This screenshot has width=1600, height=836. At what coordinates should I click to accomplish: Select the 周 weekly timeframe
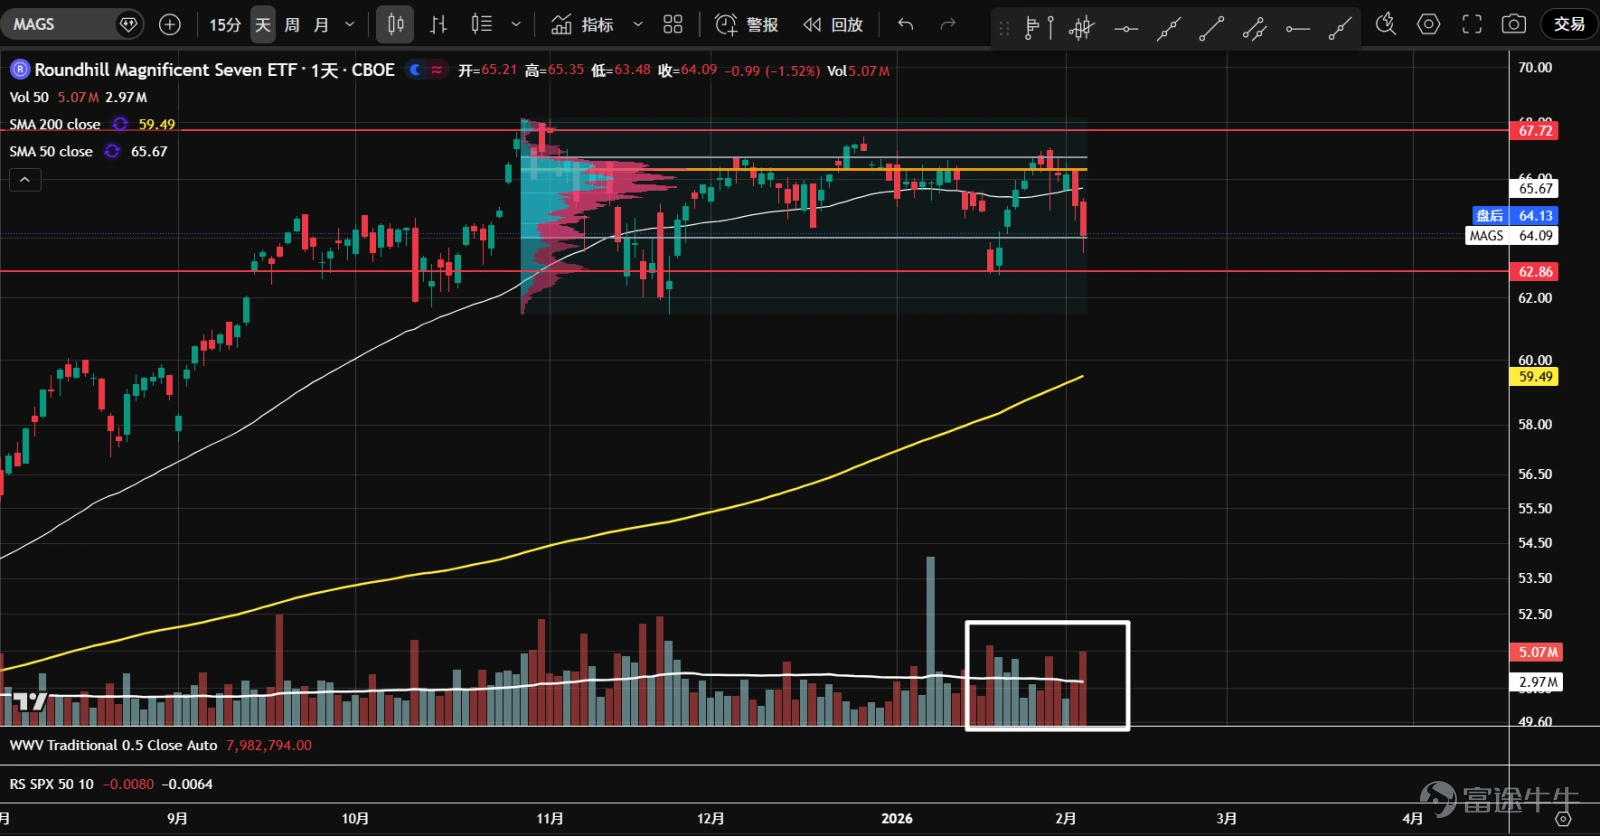point(292,24)
